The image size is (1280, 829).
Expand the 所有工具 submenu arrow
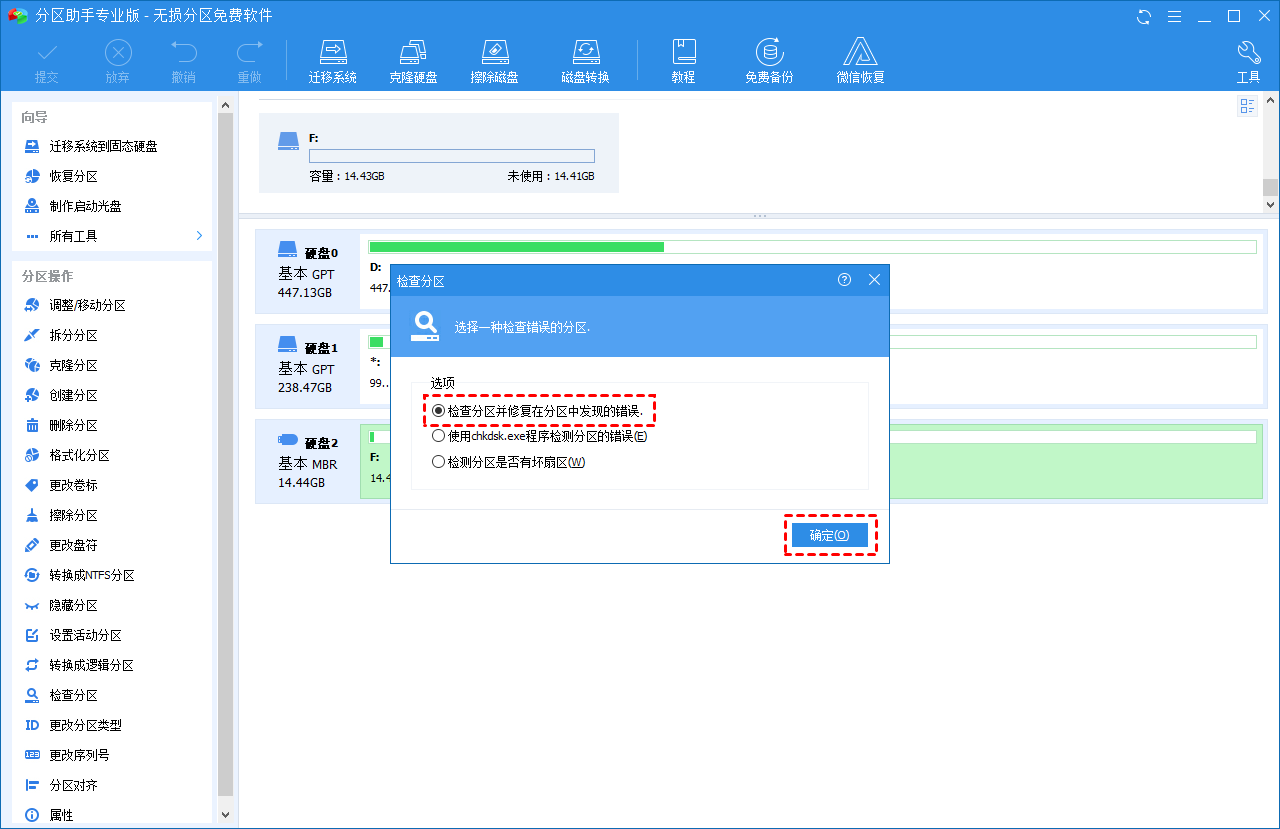pyautogui.click(x=199, y=236)
